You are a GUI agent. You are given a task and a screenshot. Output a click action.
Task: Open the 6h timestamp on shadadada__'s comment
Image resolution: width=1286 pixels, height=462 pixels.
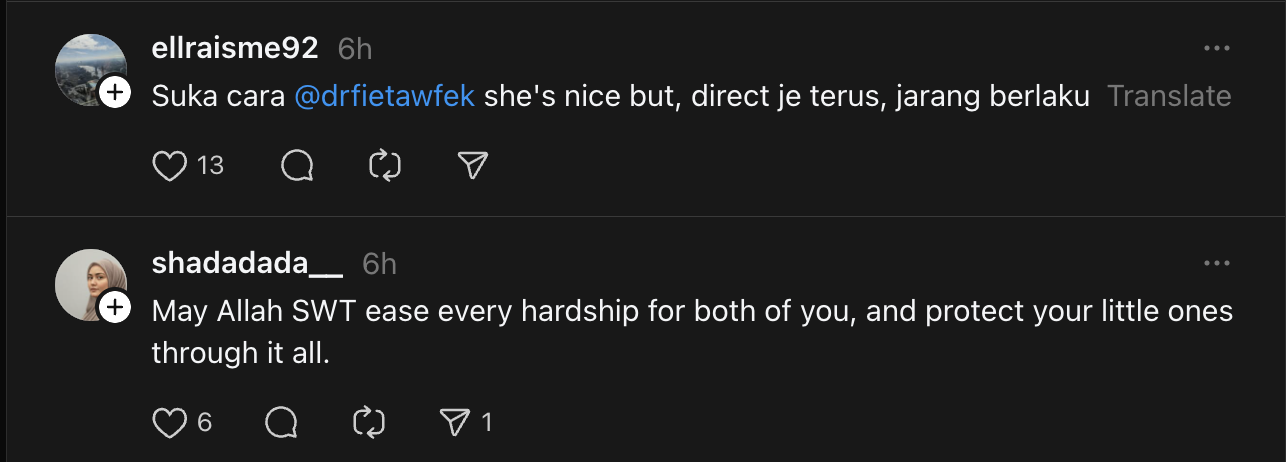click(x=379, y=263)
